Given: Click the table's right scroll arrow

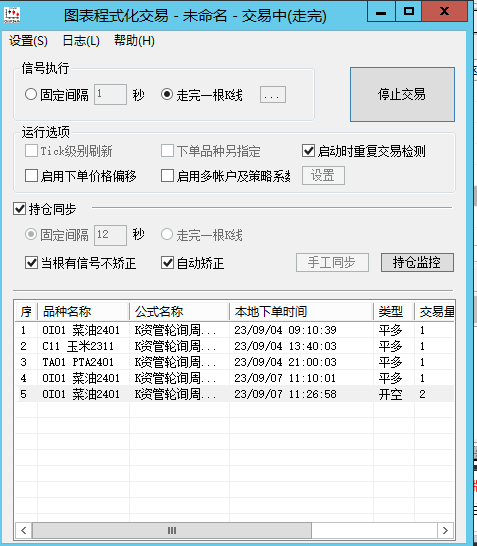Looking at the screenshot, I should coord(445,530).
